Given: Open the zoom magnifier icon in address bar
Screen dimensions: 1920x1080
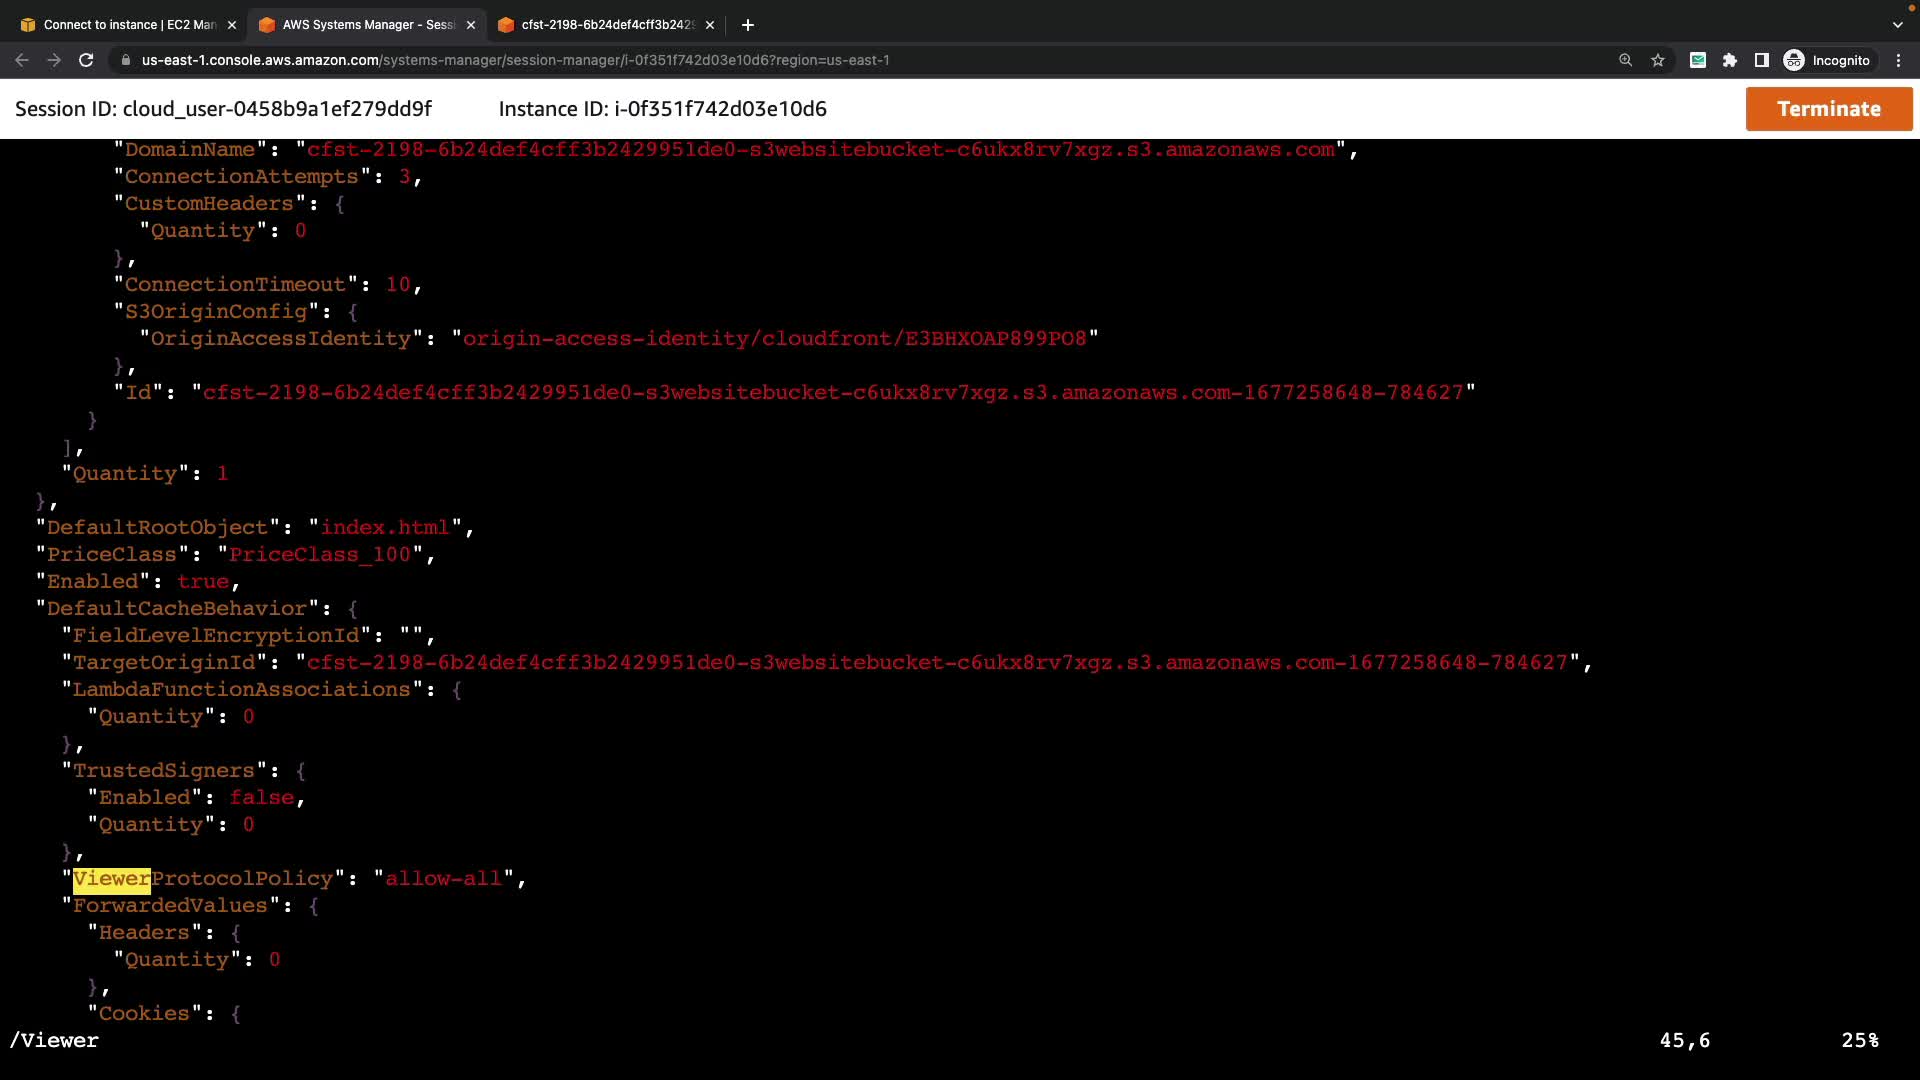Looking at the screenshot, I should pos(1626,60).
